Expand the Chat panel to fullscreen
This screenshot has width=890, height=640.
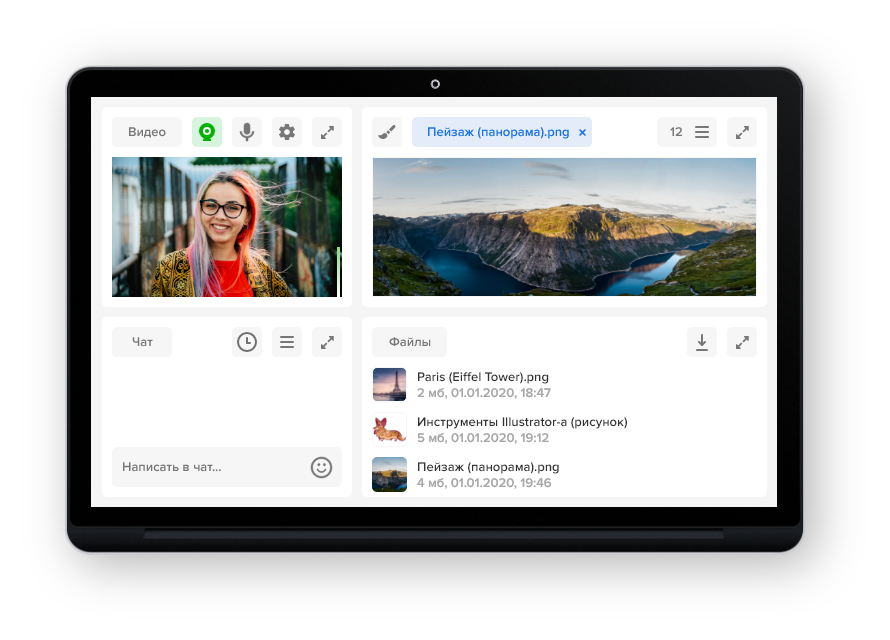pos(327,342)
